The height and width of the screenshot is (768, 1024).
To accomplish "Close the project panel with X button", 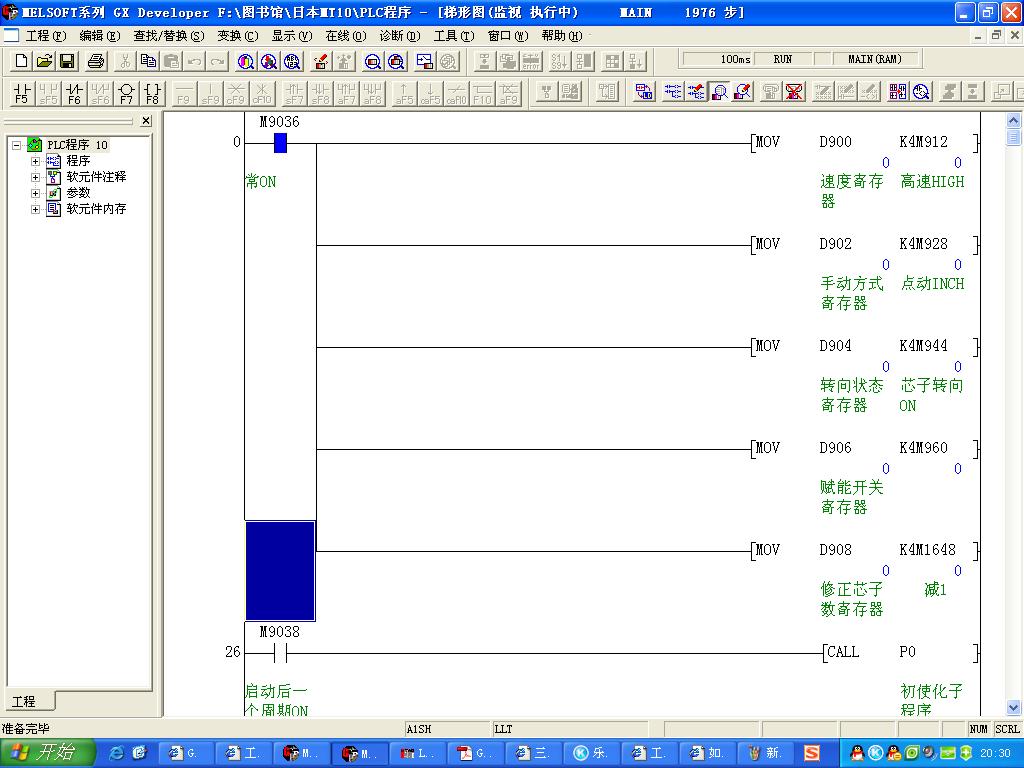I will pyautogui.click(x=146, y=121).
